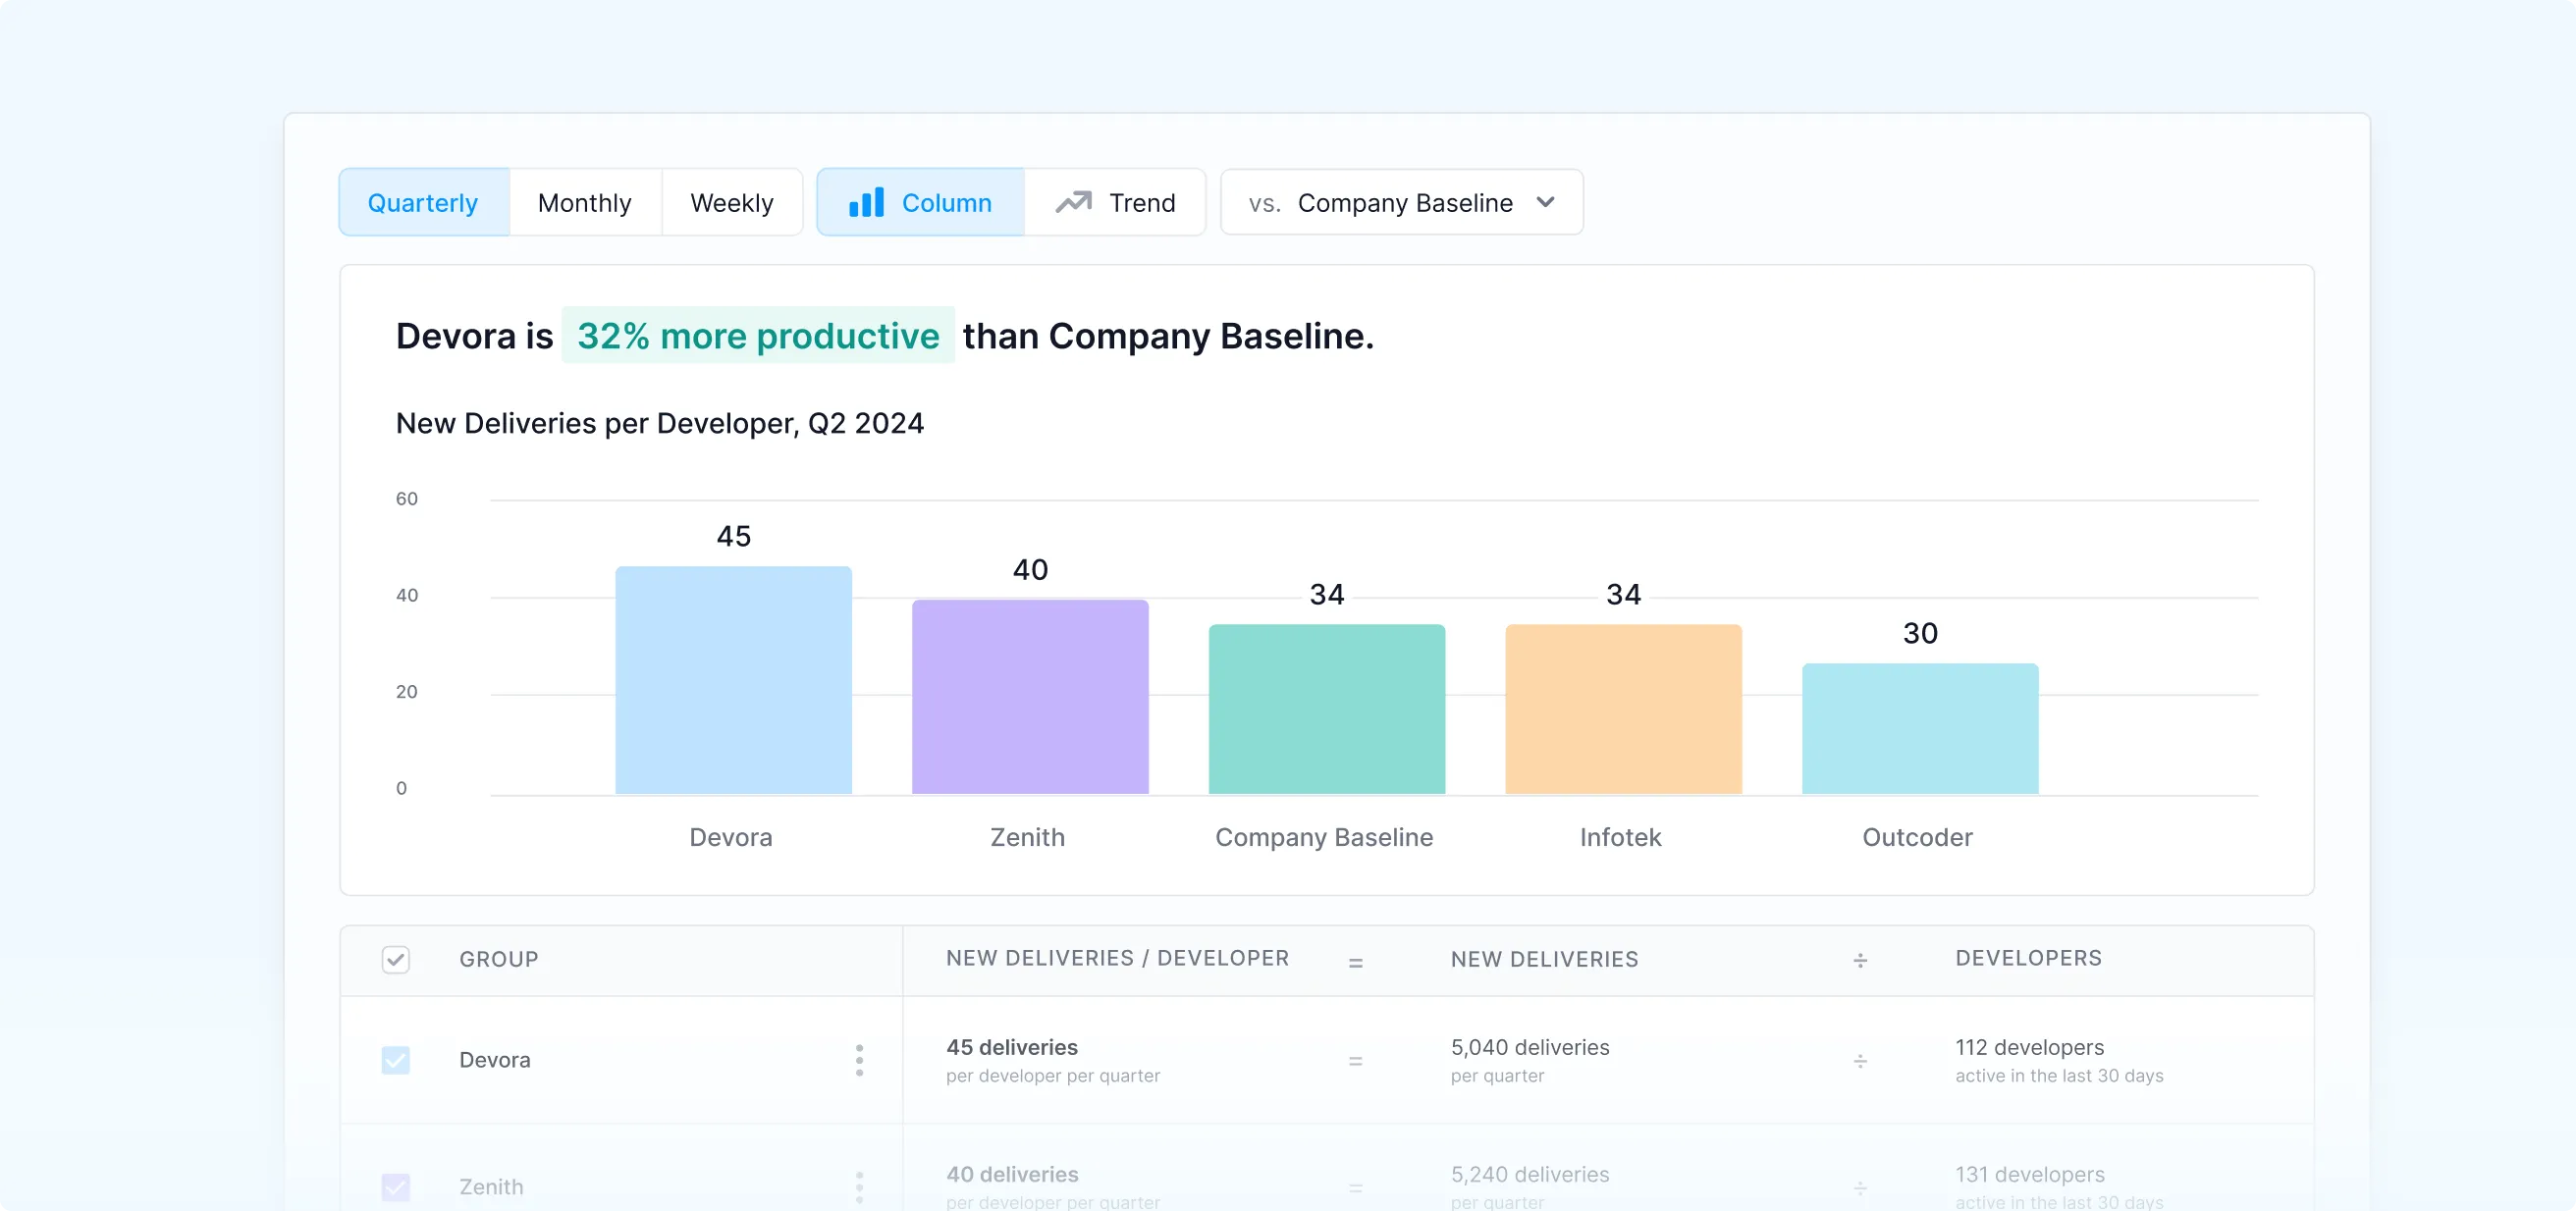2576x1211 pixels.
Task: Click the 'Outcoder' axis label
Action: [x=1917, y=837]
